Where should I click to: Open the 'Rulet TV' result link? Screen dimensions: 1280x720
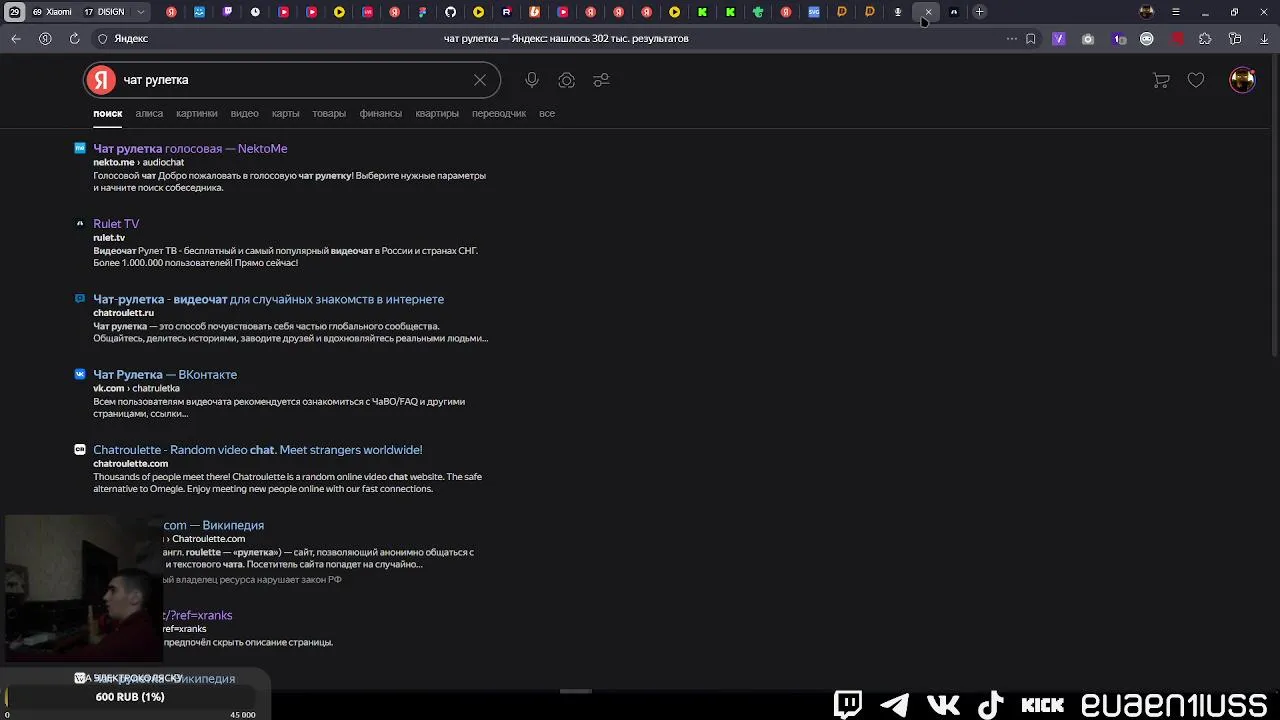point(116,224)
